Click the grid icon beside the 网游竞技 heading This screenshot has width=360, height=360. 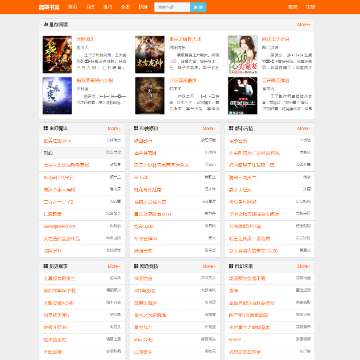[x=136, y=266]
